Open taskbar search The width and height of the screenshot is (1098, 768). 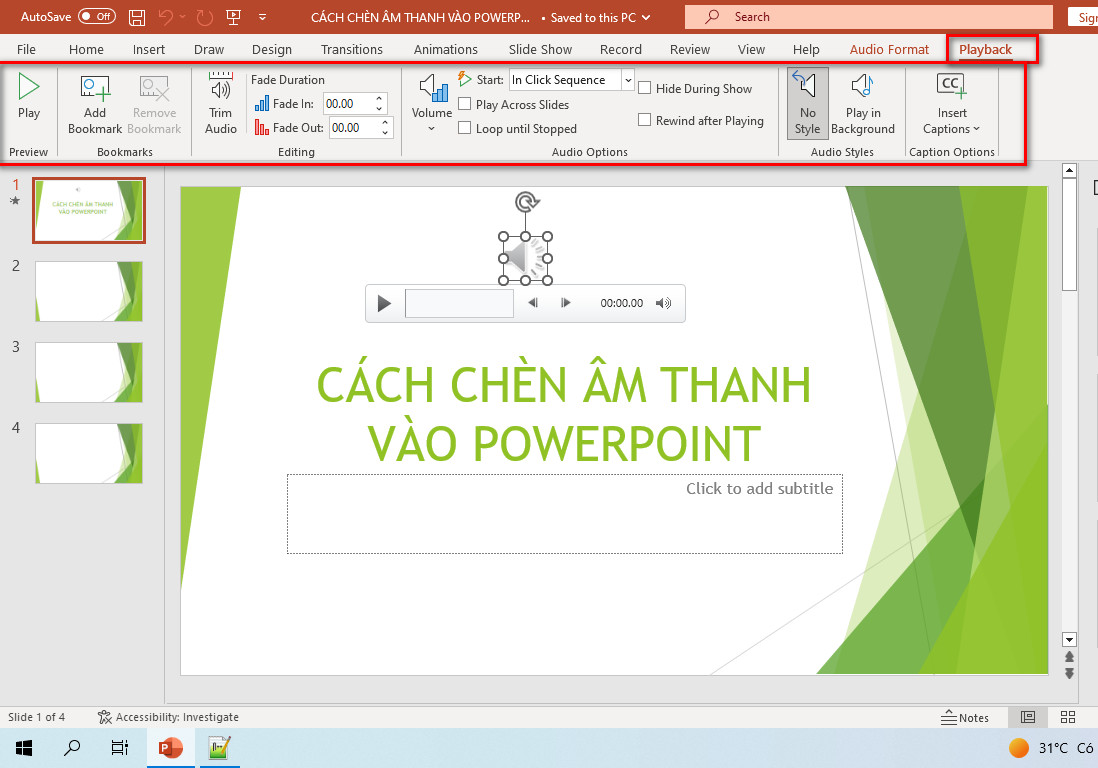click(x=71, y=748)
